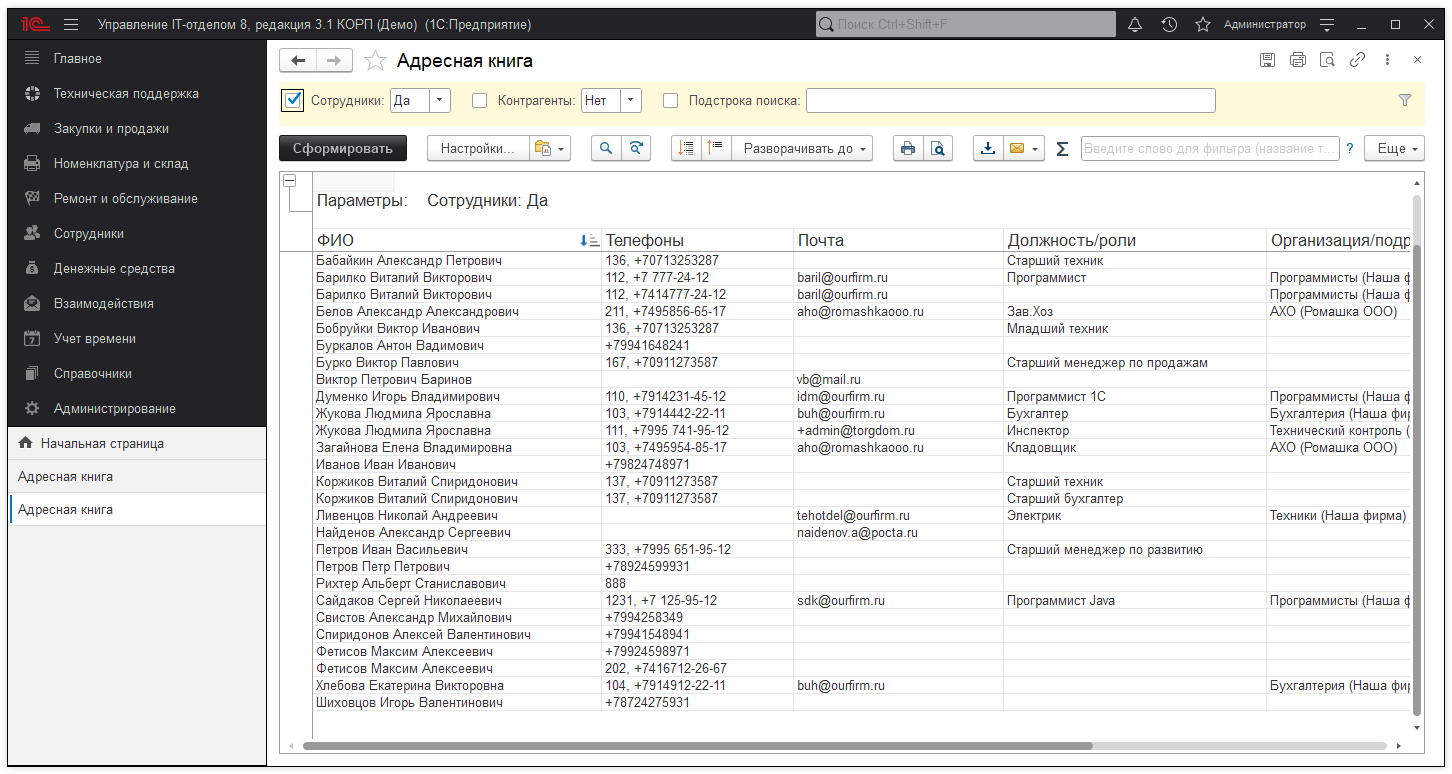Click the save report download icon
The width and height of the screenshot is (1452, 774).
(988, 148)
